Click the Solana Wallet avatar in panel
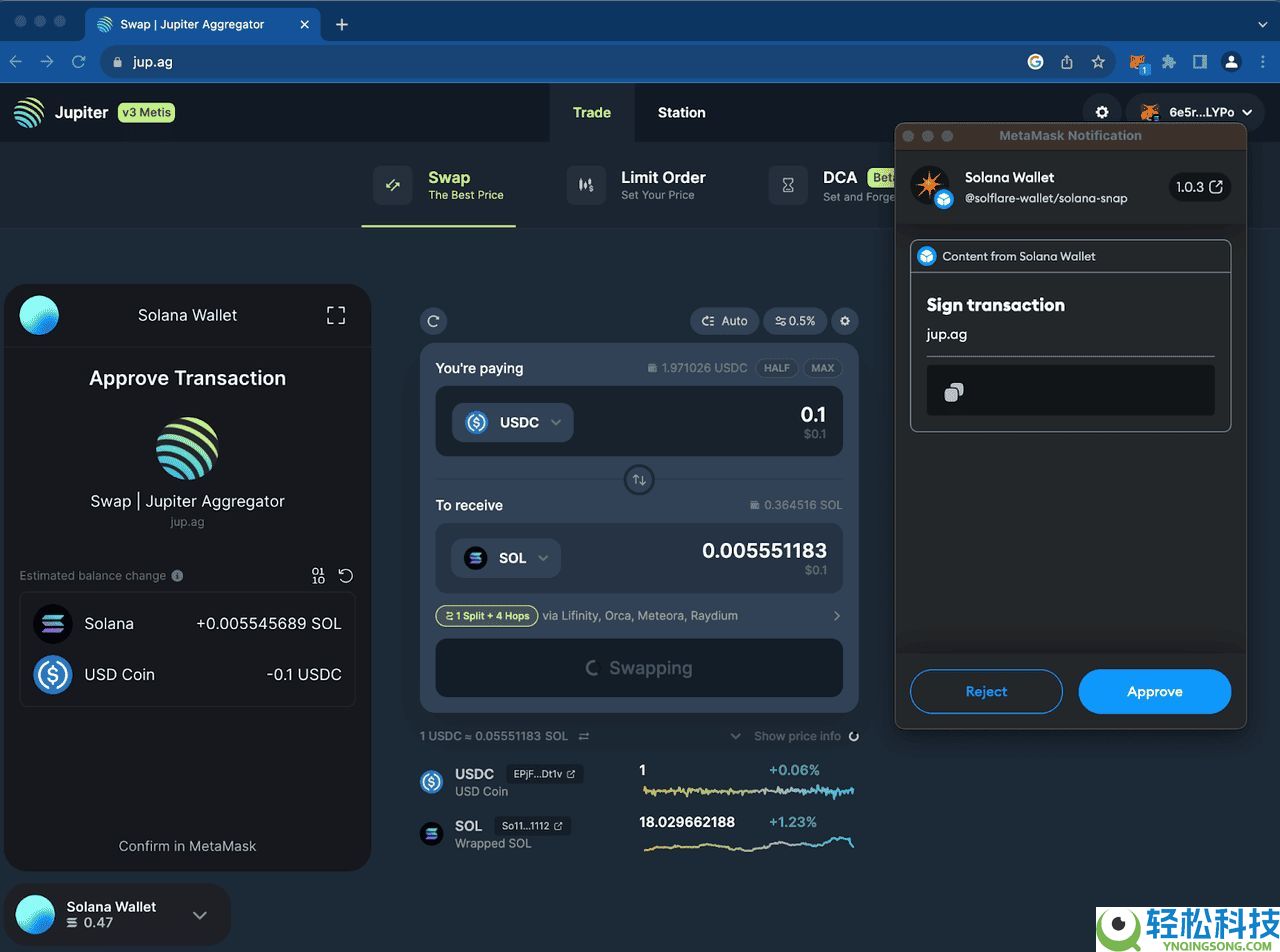The image size is (1280, 952). pyautogui.click(x=39, y=315)
